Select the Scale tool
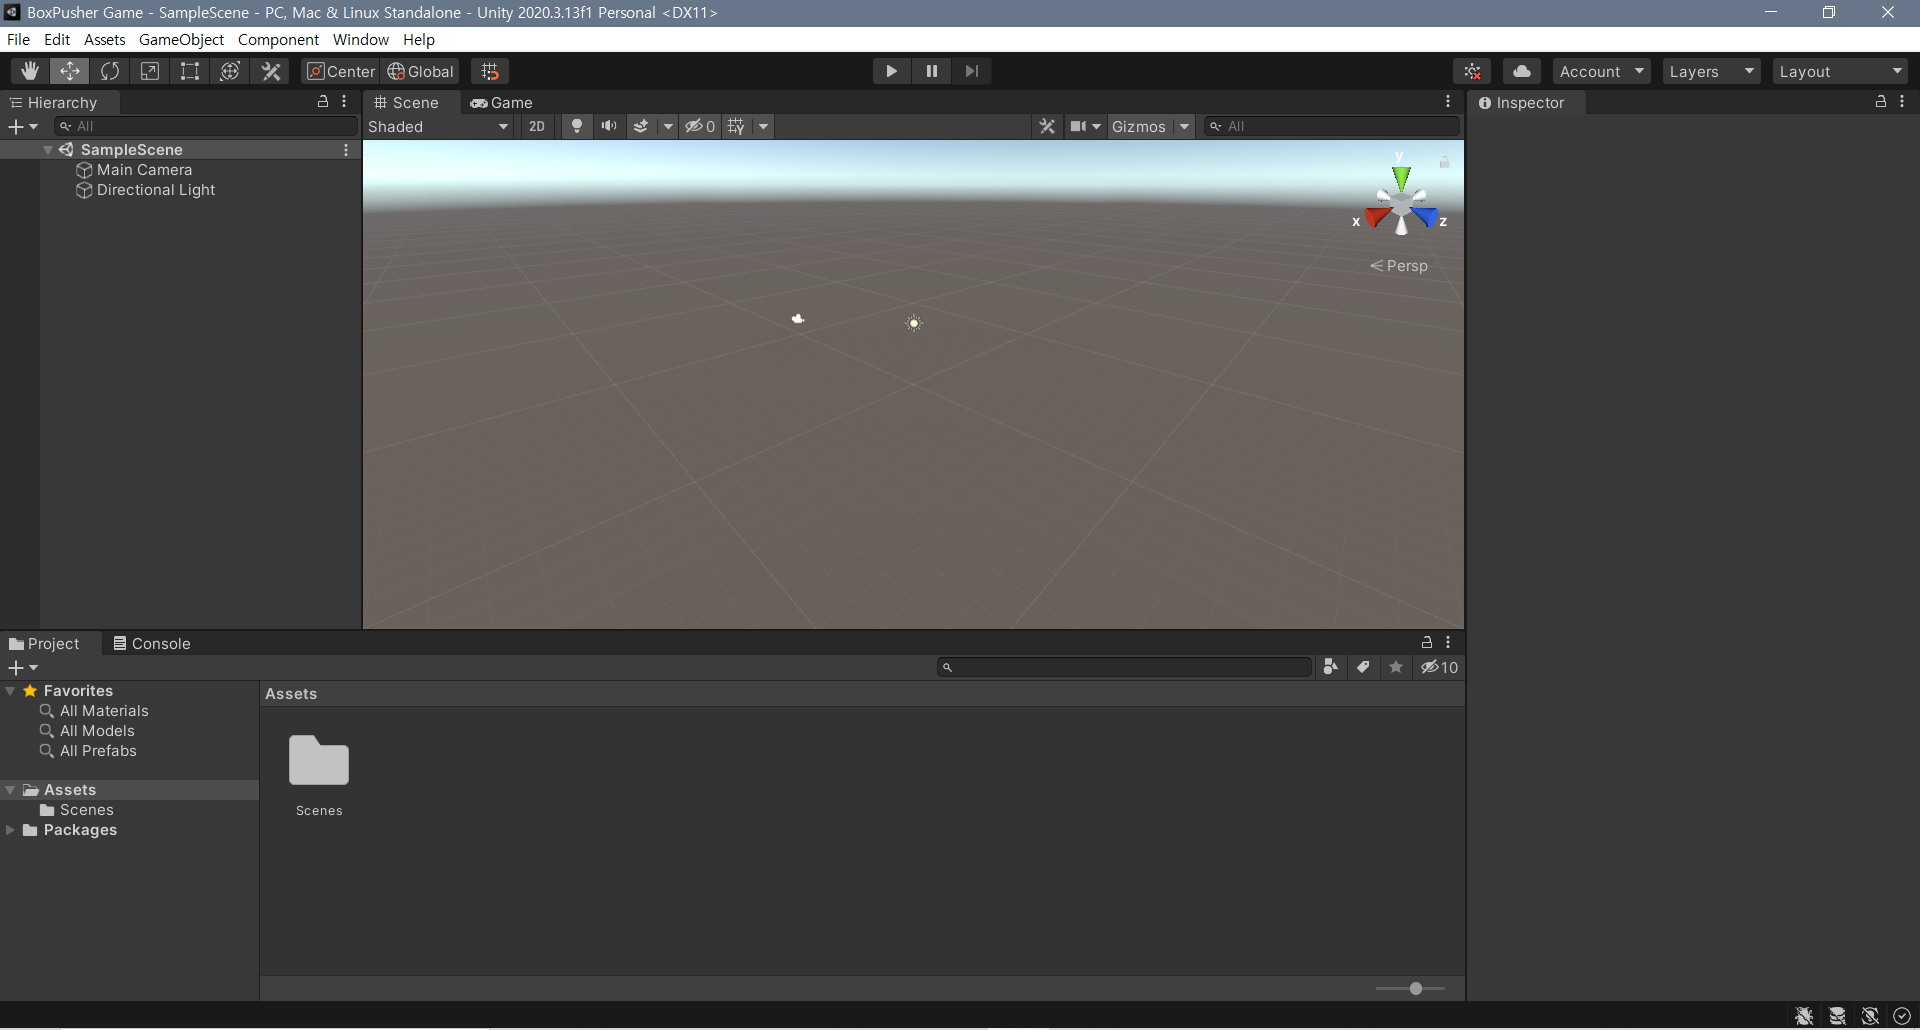The width and height of the screenshot is (1920, 1030). [150, 71]
